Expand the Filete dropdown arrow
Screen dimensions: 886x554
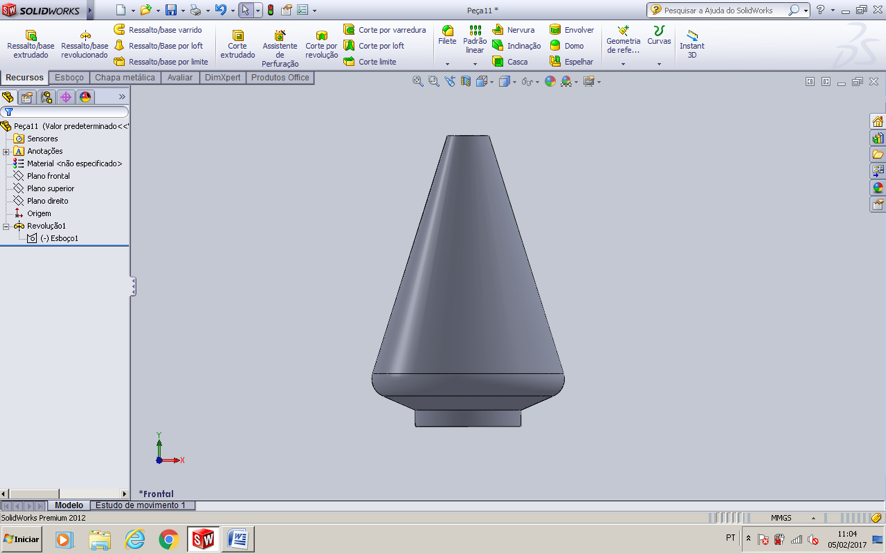(447, 64)
